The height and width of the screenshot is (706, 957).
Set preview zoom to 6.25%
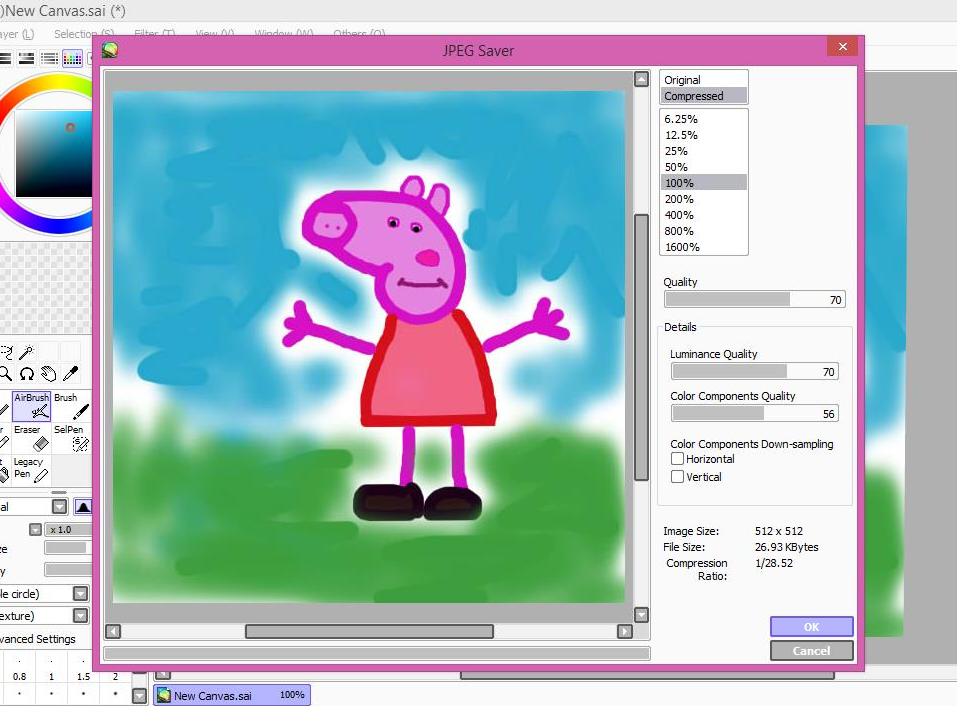point(704,119)
